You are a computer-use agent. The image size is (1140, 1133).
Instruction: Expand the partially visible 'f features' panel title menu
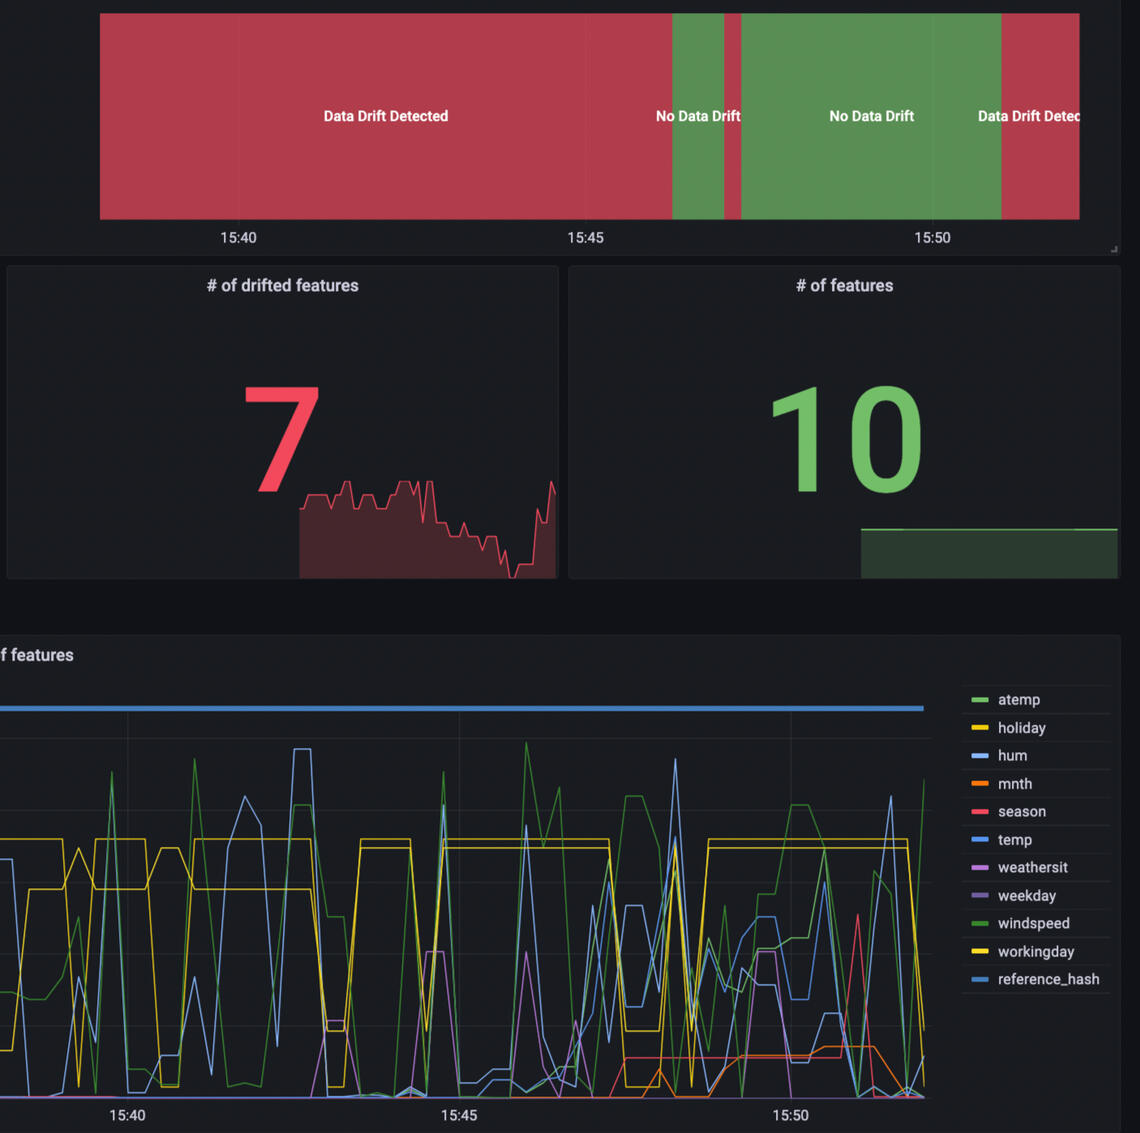click(x=37, y=655)
